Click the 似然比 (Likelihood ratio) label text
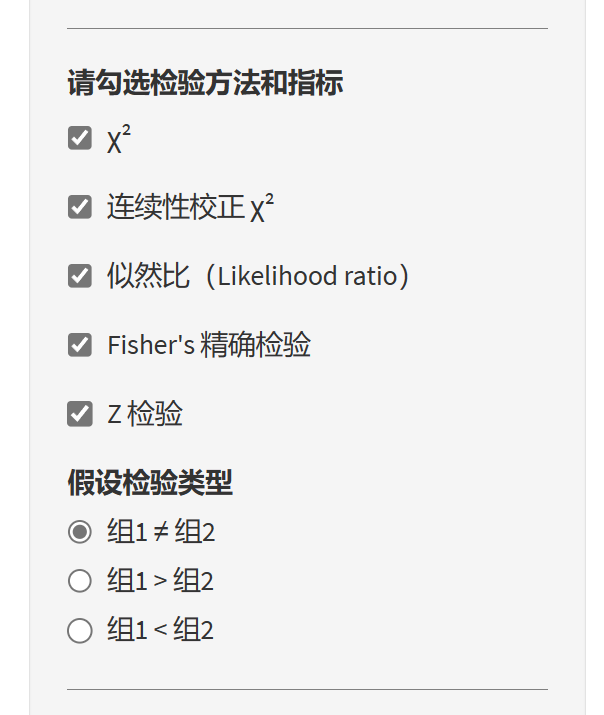The image size is (604, 715). (x=258, y=276)
